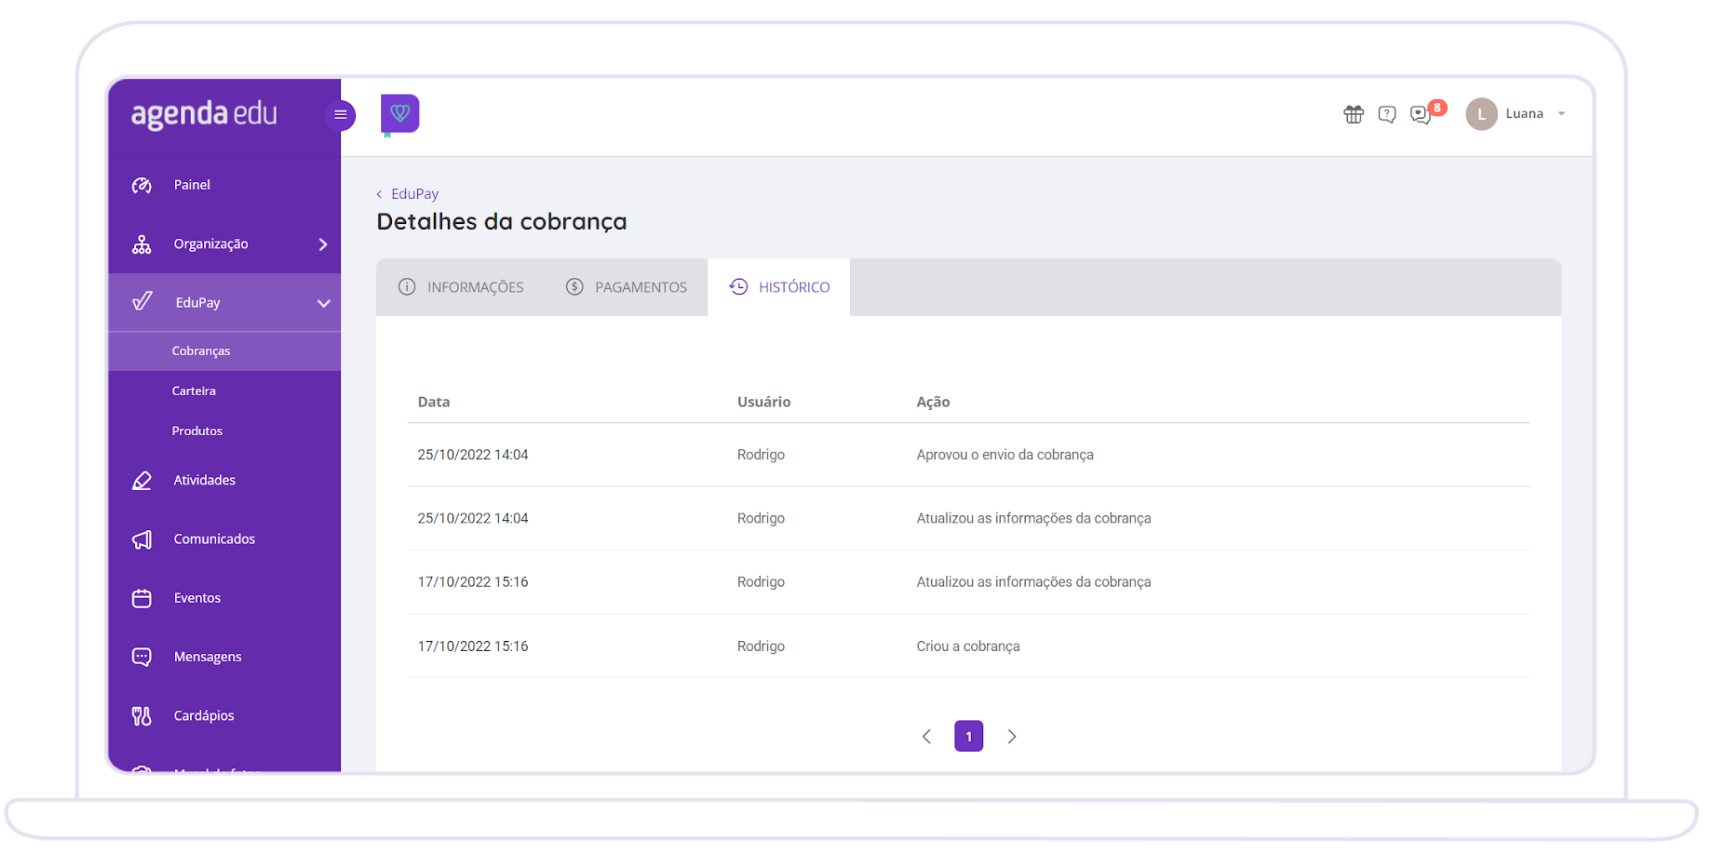Click the EduPay check mark icon
The image size is (1713, 859).
pyautogui.click(x=143, y=301)
